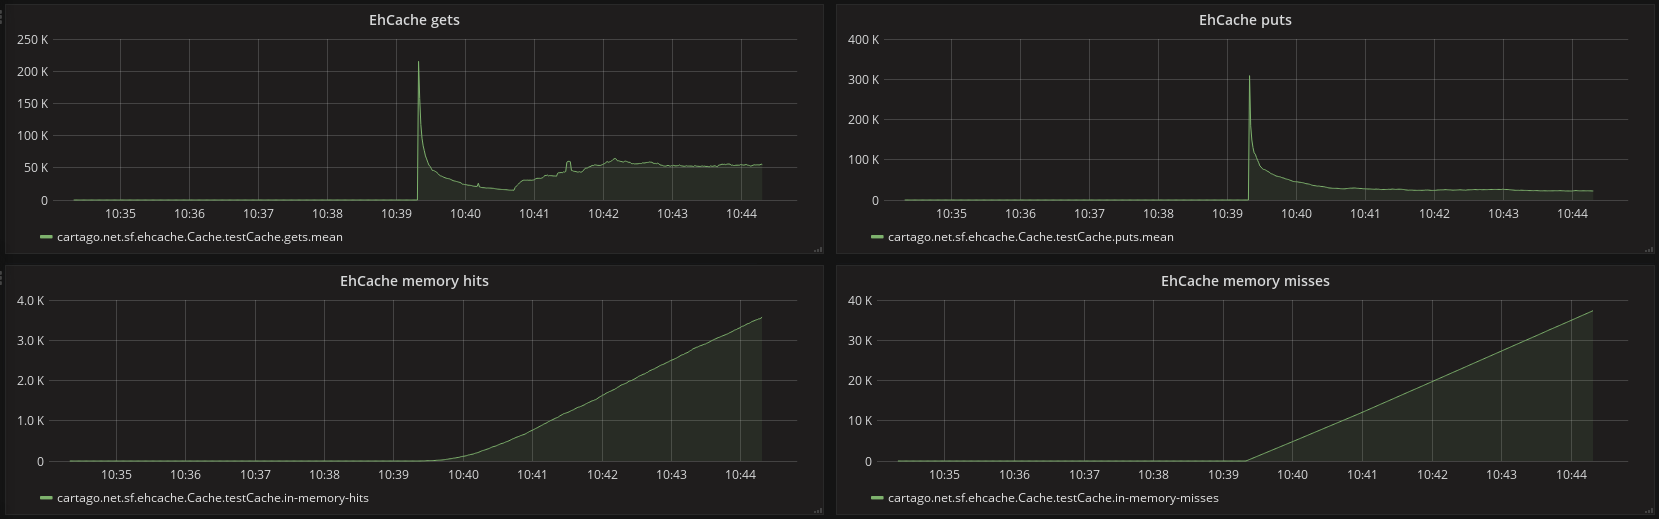The height and width of the screenshot is (519, 1659).
Task: Click the spike peak in EhCache gets graph
Action: tap(418, 63)
